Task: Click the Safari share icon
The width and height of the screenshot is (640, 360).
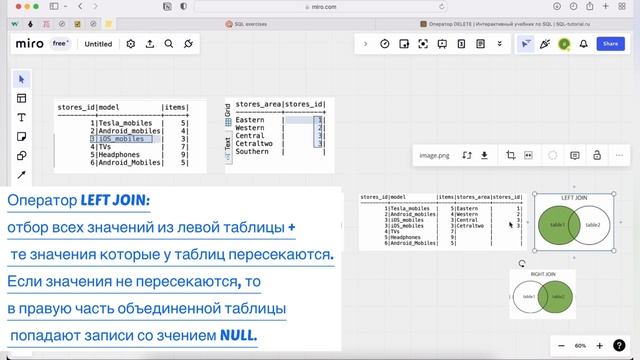Action: point(589,6)
